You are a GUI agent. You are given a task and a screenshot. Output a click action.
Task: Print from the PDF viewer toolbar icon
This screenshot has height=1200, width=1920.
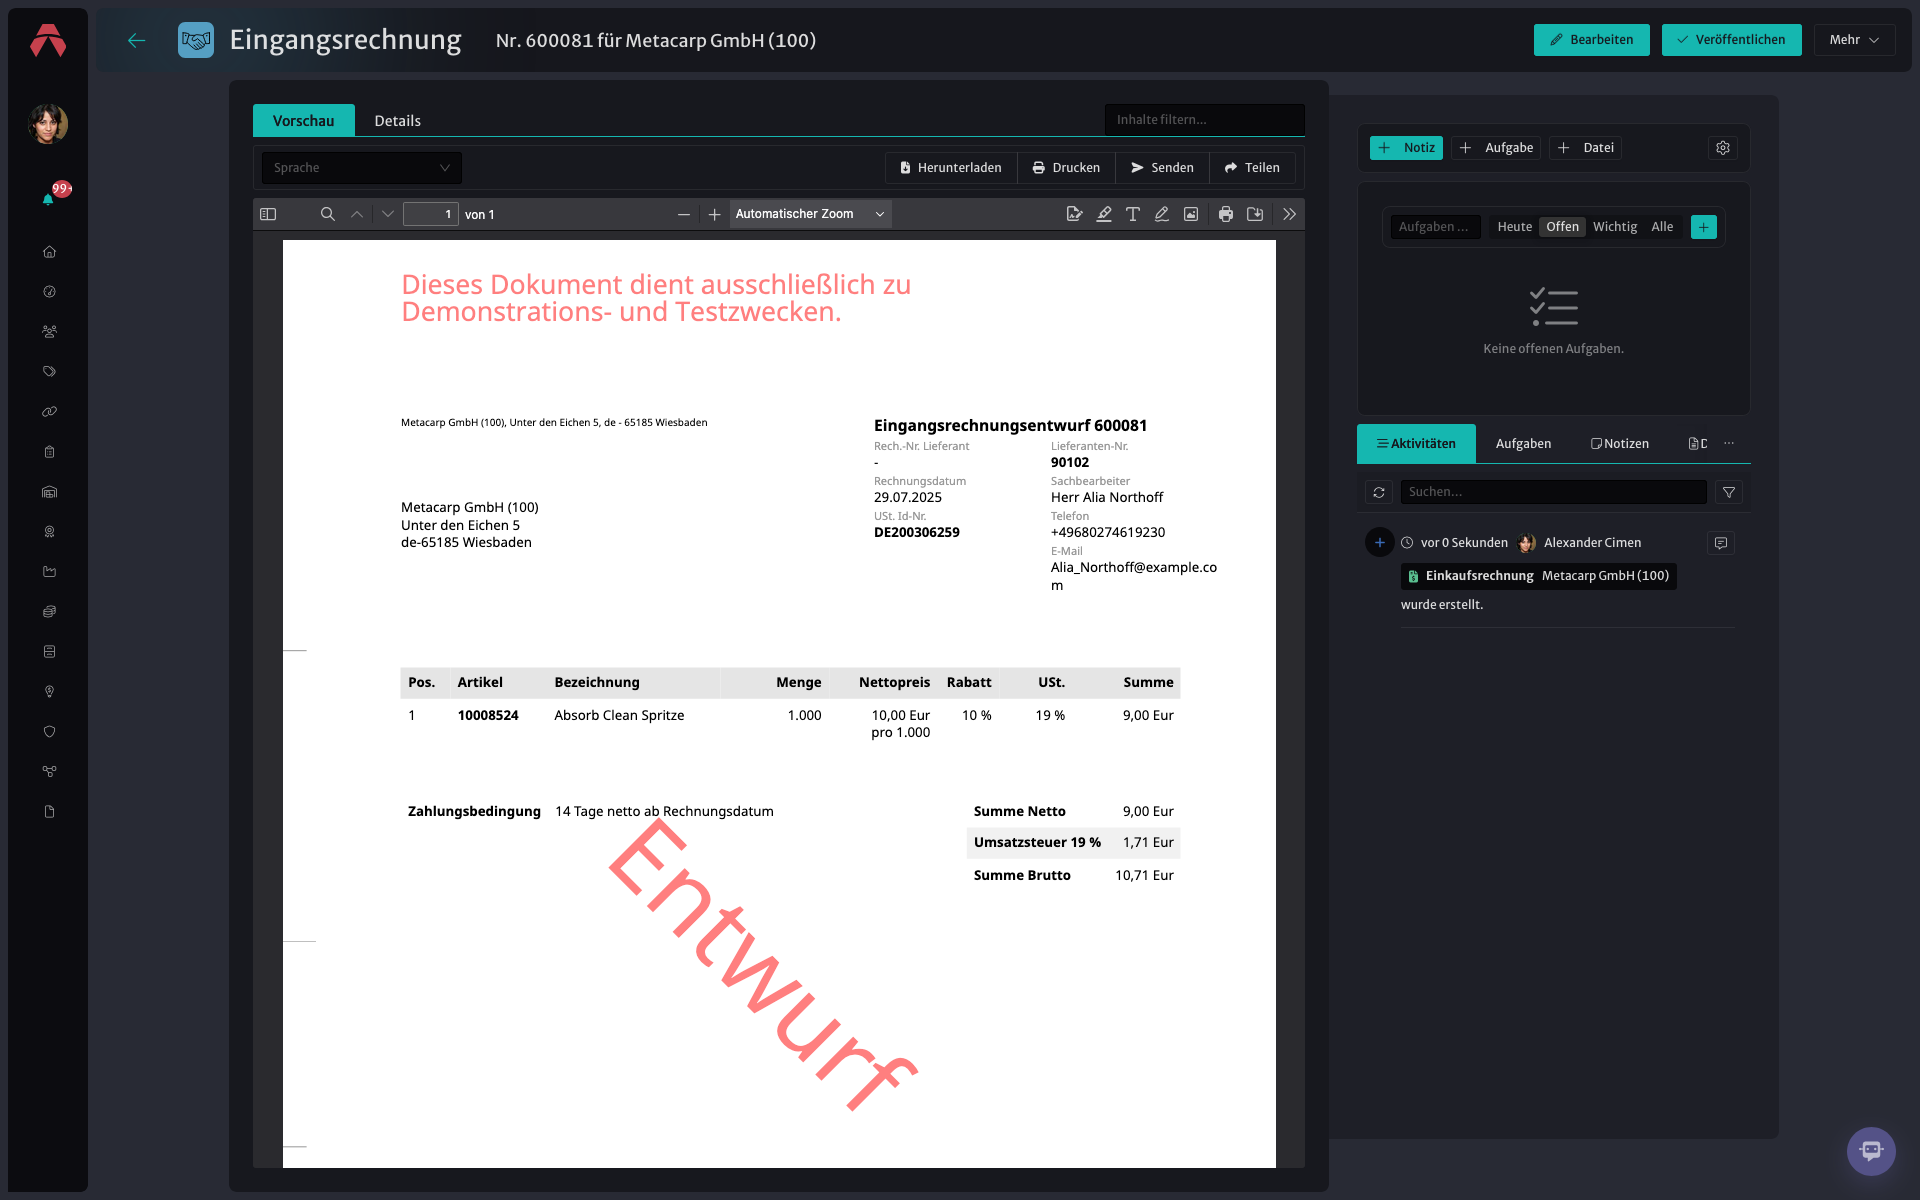[1226, 214]
